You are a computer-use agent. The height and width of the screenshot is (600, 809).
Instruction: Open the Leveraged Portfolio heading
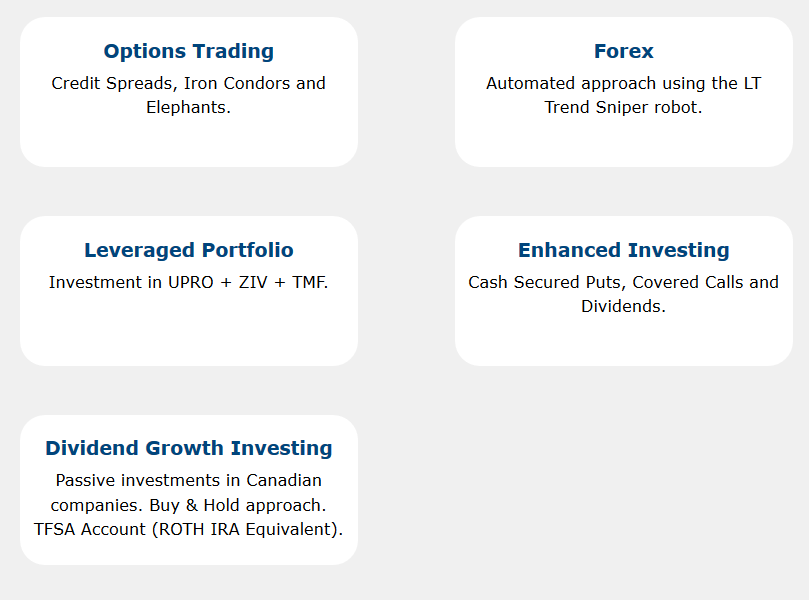point(189,250)
